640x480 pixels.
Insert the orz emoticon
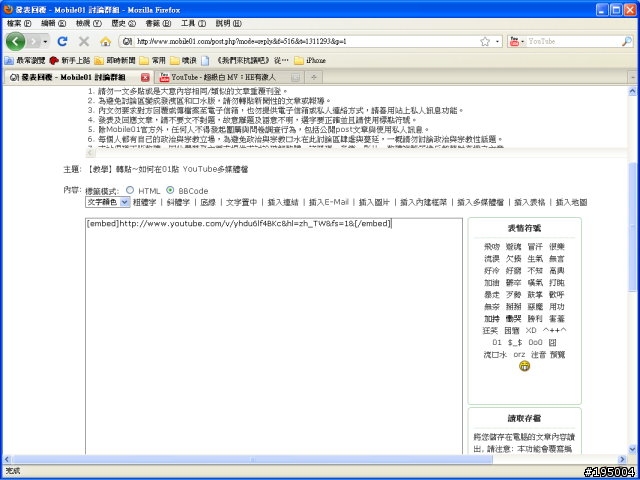(x=519, y=354)
